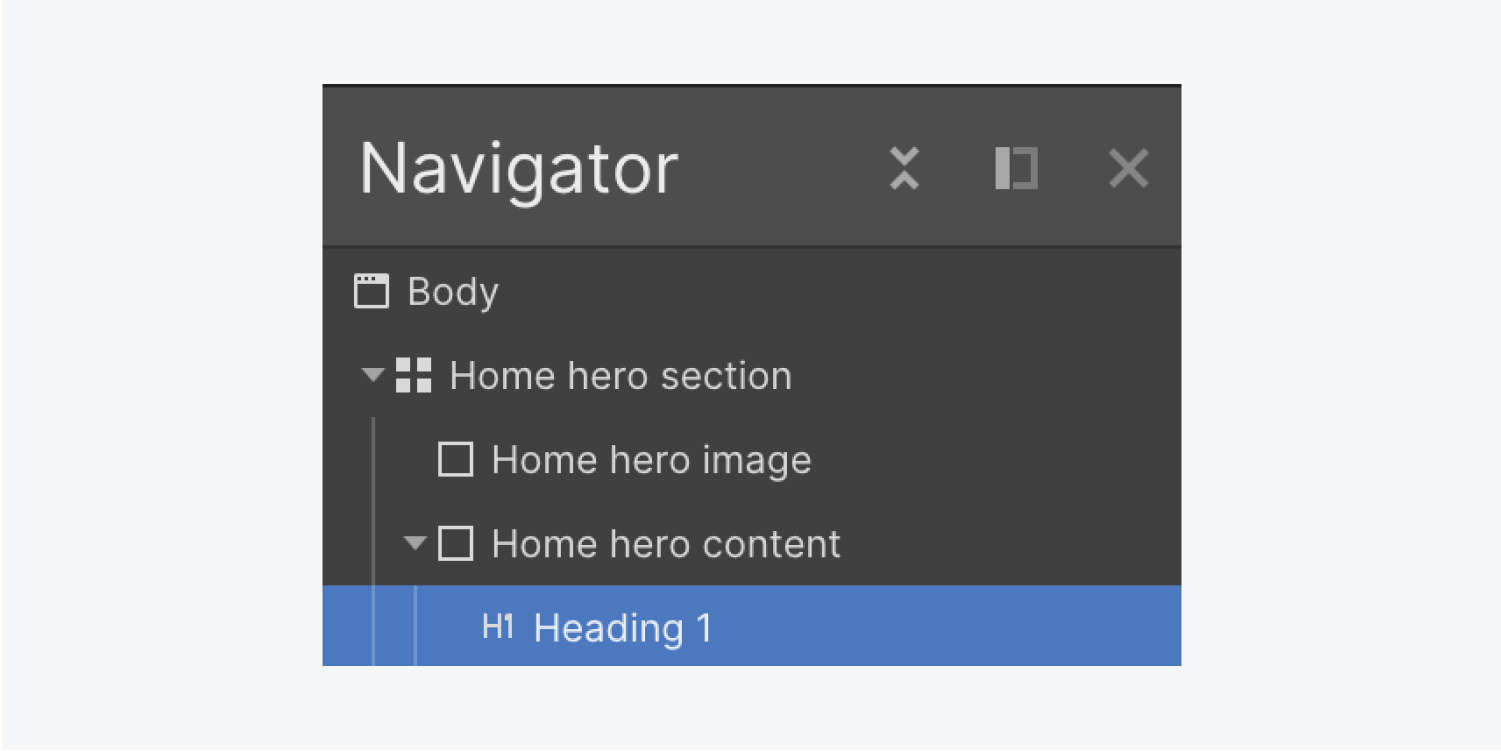The image size is (1501, 751).
Task: Click the Body page icon
Action: click(371, 292)
